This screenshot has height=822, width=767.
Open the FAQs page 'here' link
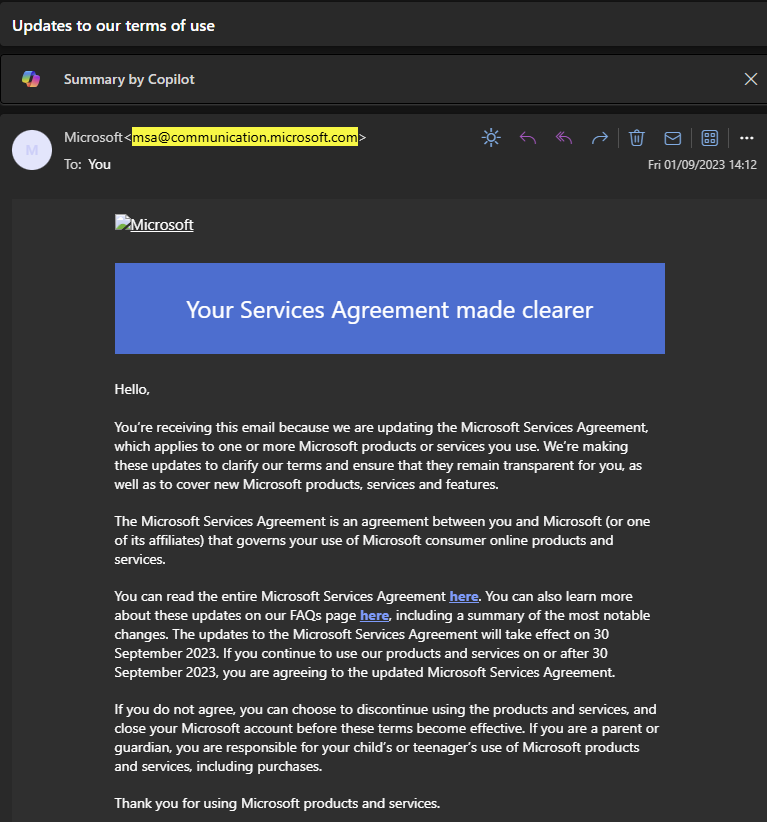[x=374, y=615]
